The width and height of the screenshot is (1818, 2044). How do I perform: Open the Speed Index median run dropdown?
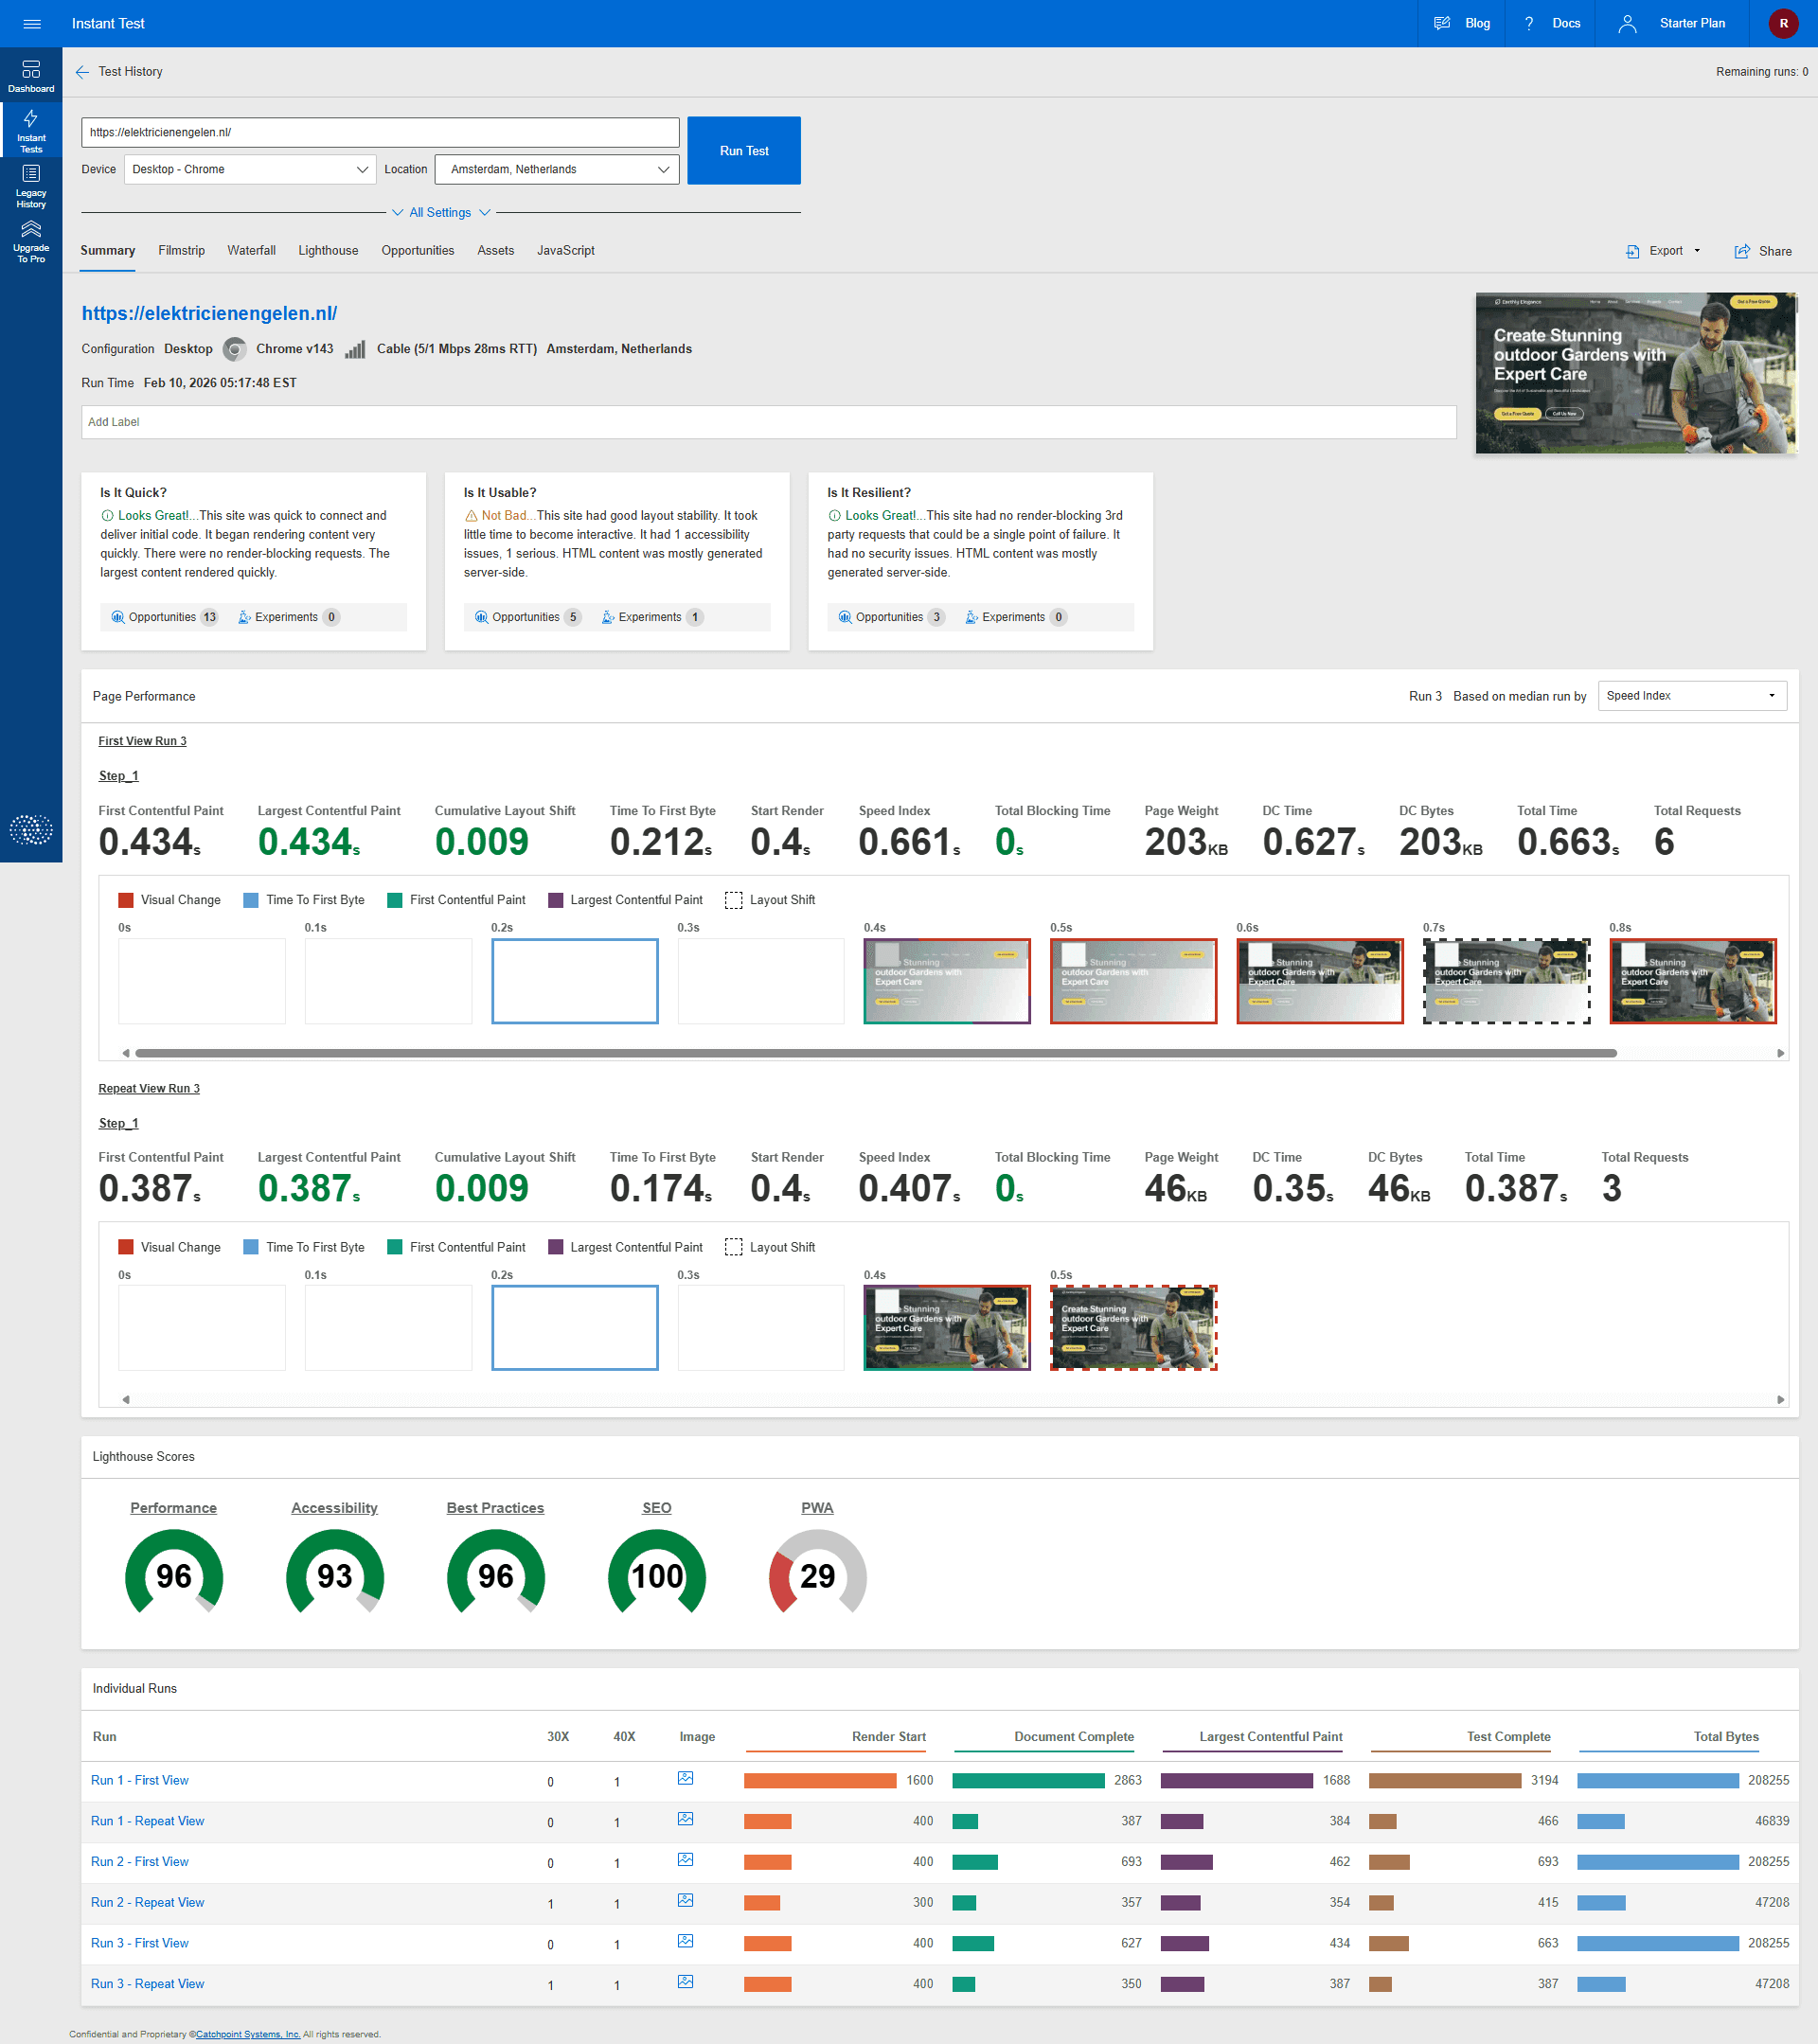click(x=1691, y=696)
